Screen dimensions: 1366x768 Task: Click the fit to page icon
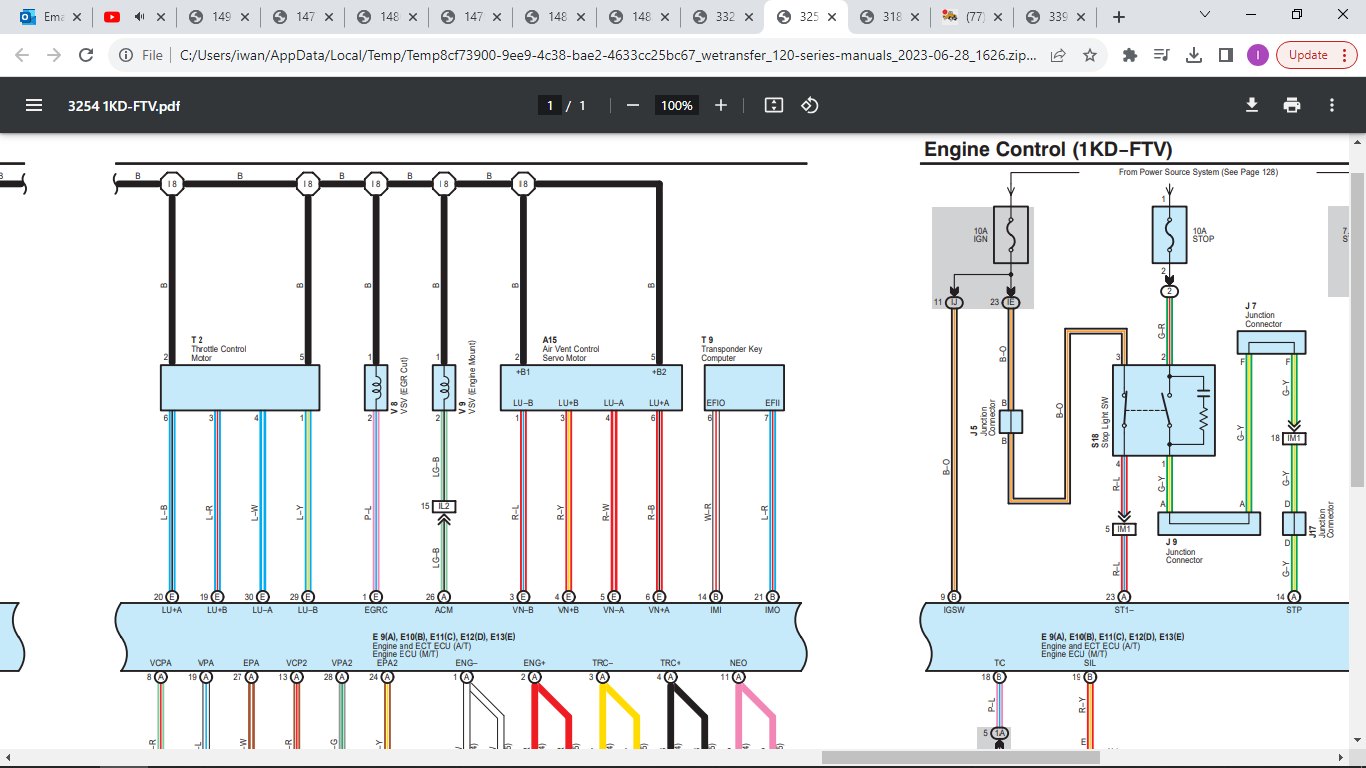click(773, 105)
